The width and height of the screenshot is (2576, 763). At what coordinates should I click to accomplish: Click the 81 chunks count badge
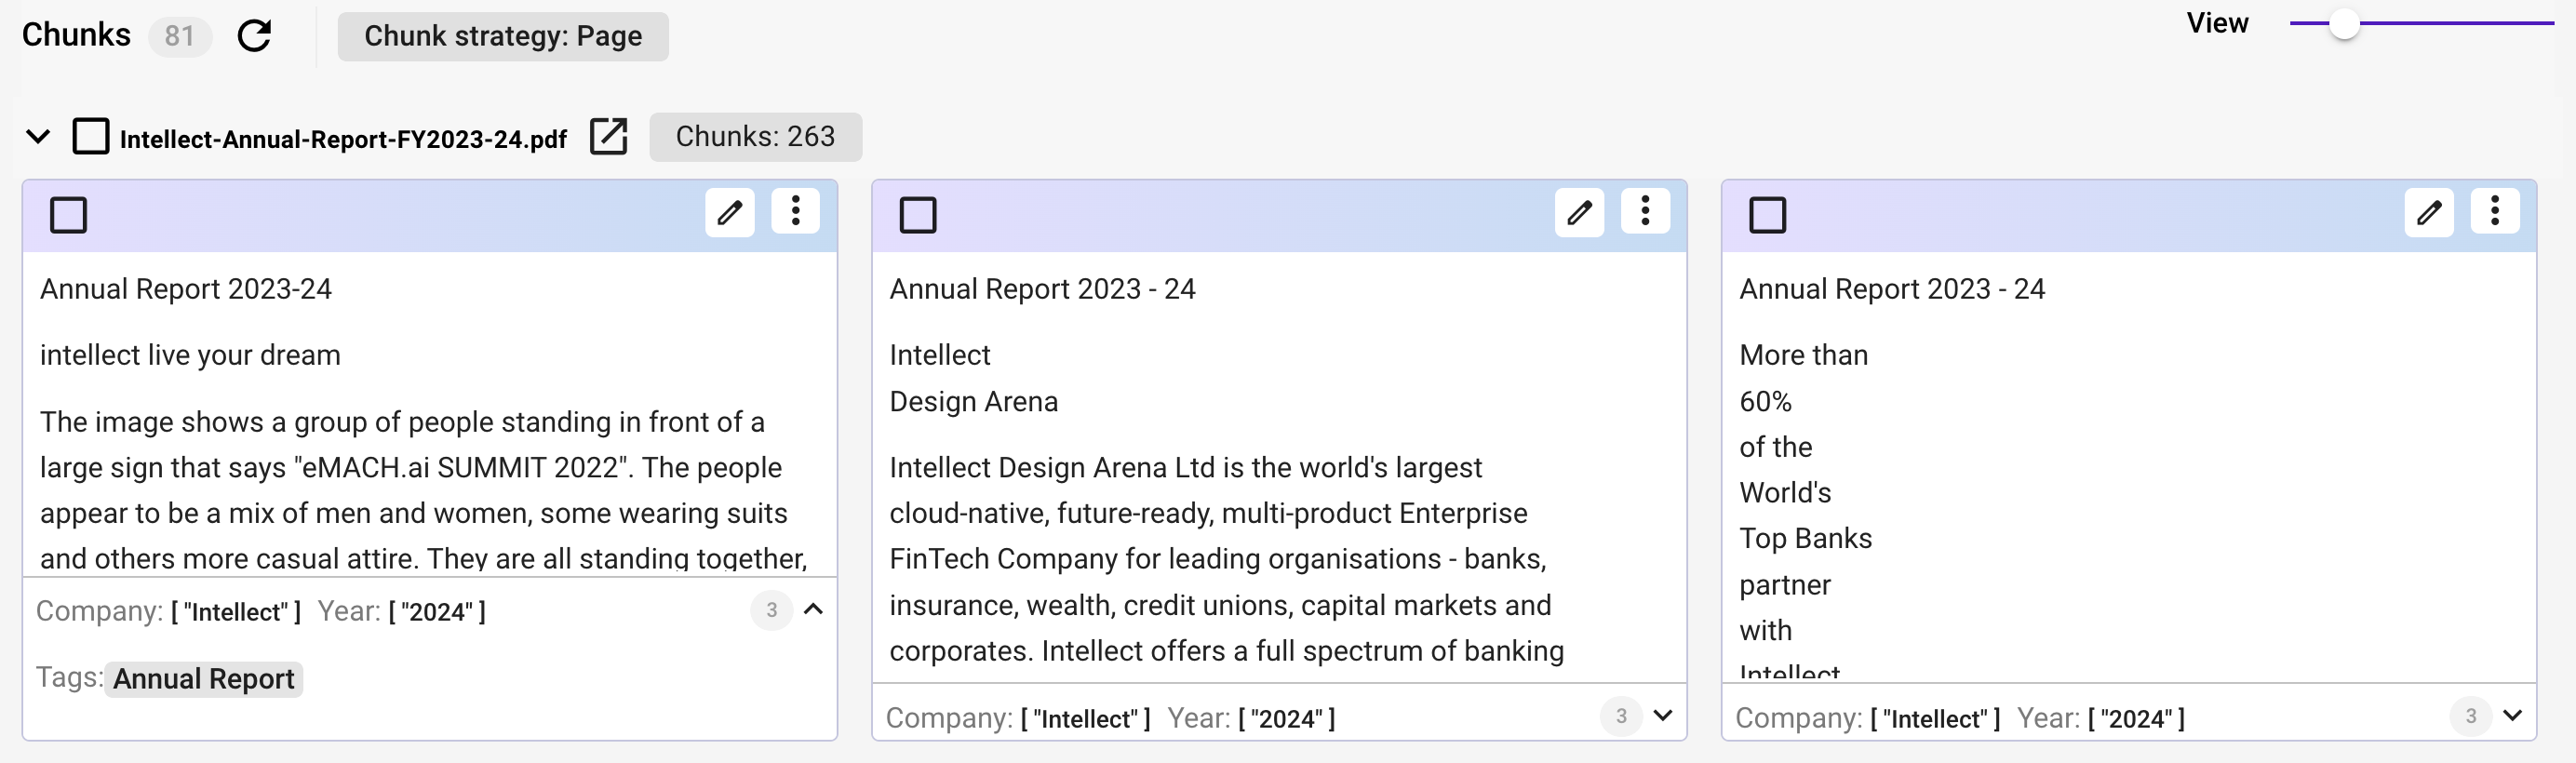[x=180, y=36]
